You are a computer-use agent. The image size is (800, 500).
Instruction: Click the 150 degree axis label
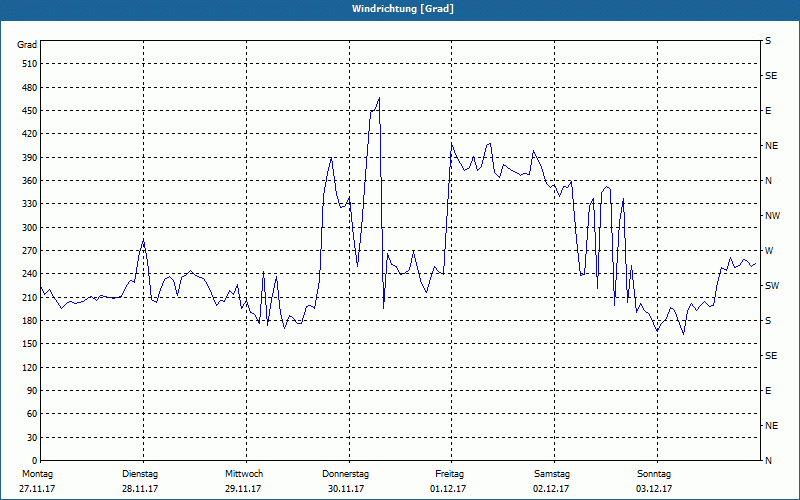30,344
